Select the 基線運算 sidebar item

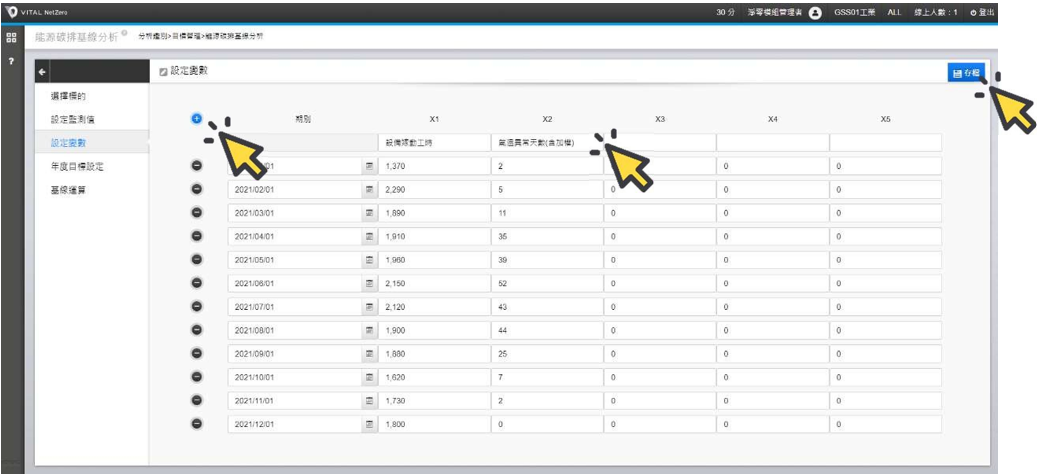coord(68,190)
